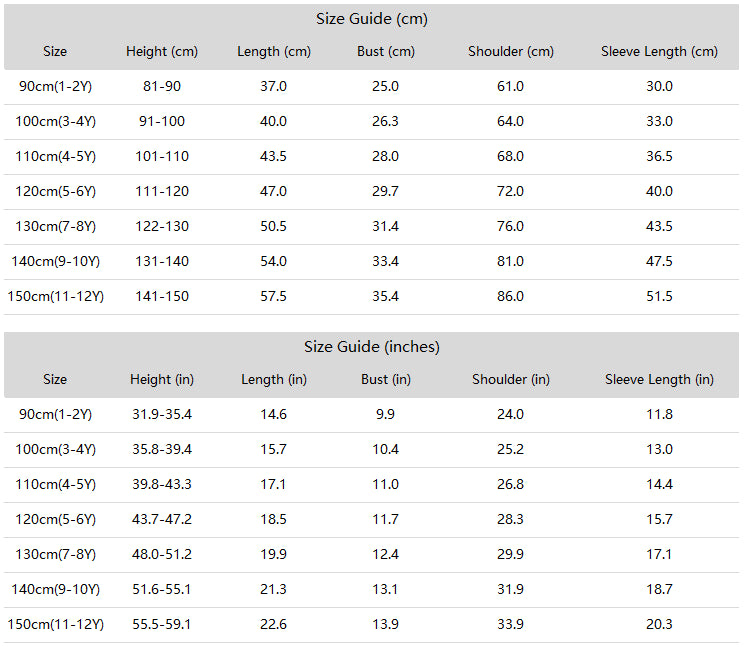The image size is (750, 652).
Task: Click the Shoulder (in) column header
Action: tap(511, 380)
